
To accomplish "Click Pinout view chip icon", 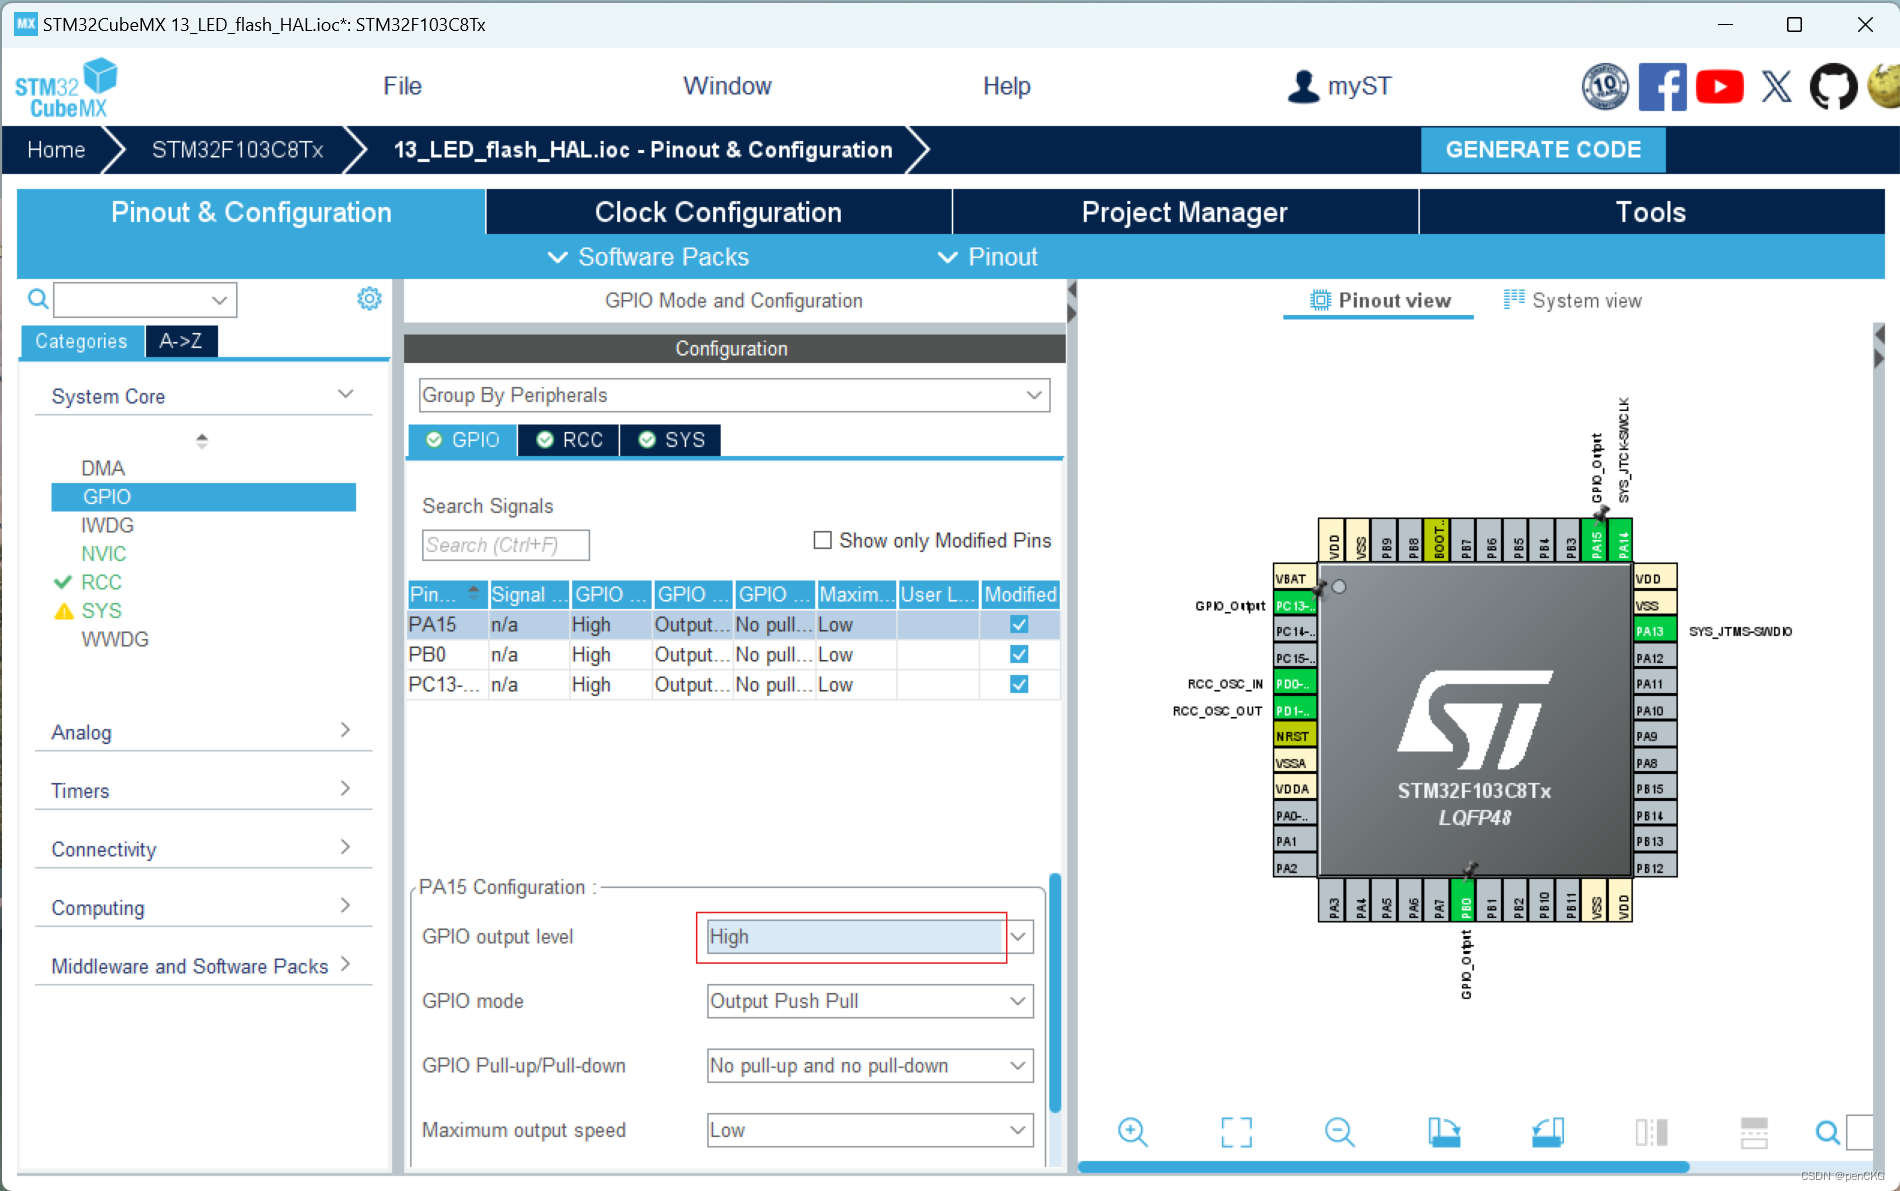I will pyautogui.click(x=1320, y=300).
